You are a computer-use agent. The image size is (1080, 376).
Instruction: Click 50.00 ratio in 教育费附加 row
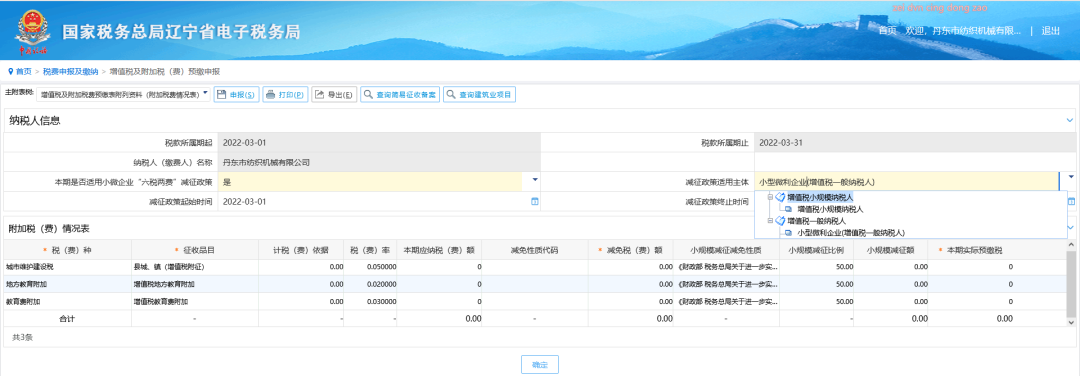coord(817,302)
